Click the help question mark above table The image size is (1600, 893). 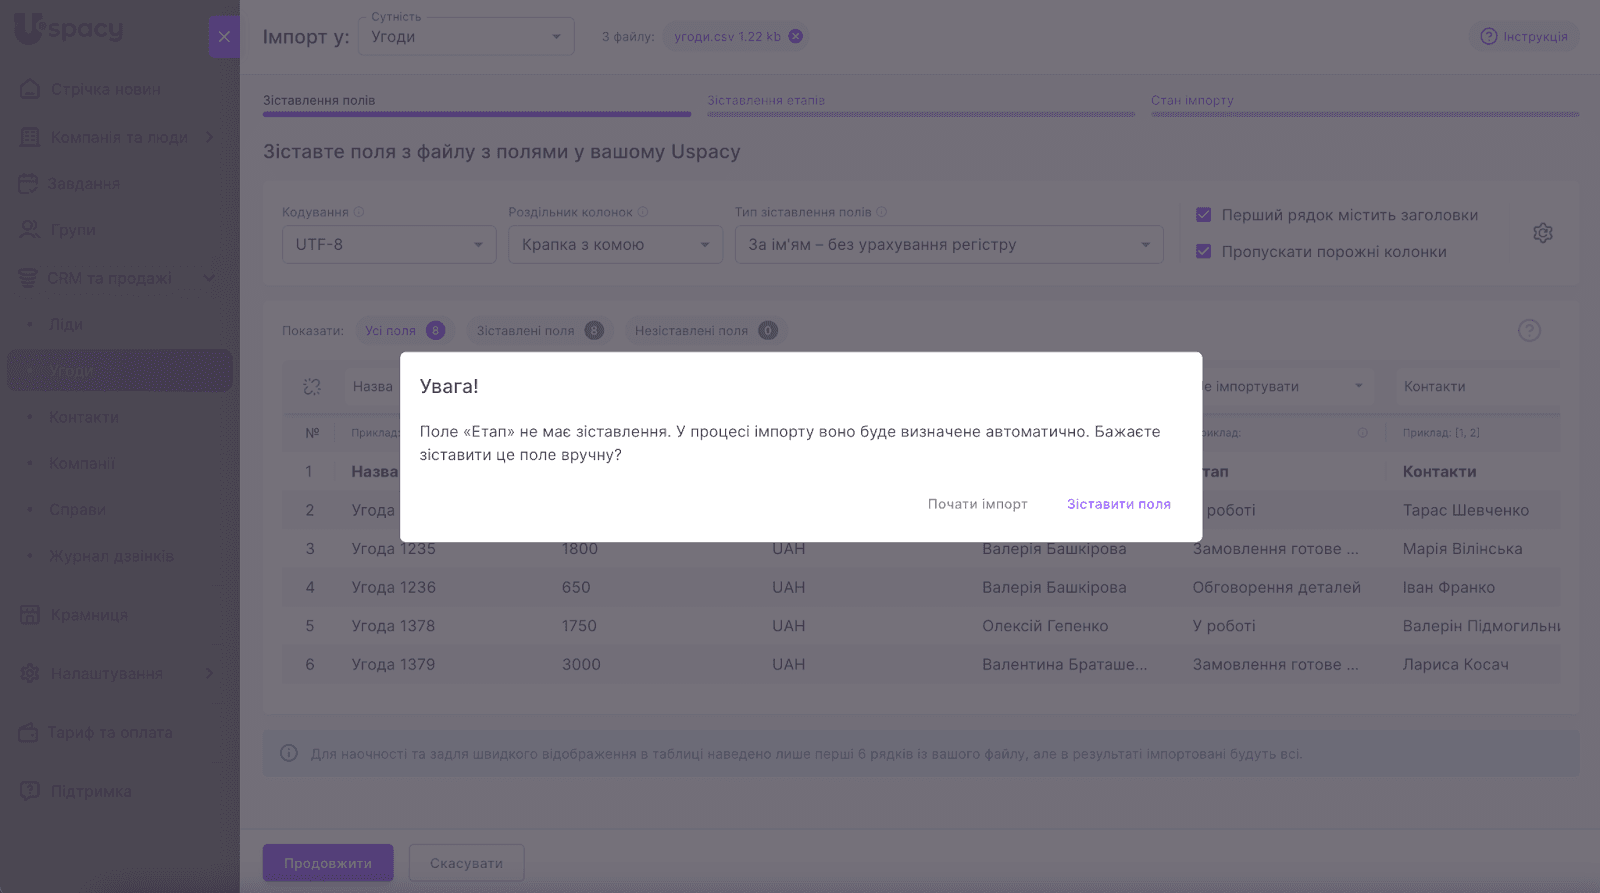pos(1529,331)
